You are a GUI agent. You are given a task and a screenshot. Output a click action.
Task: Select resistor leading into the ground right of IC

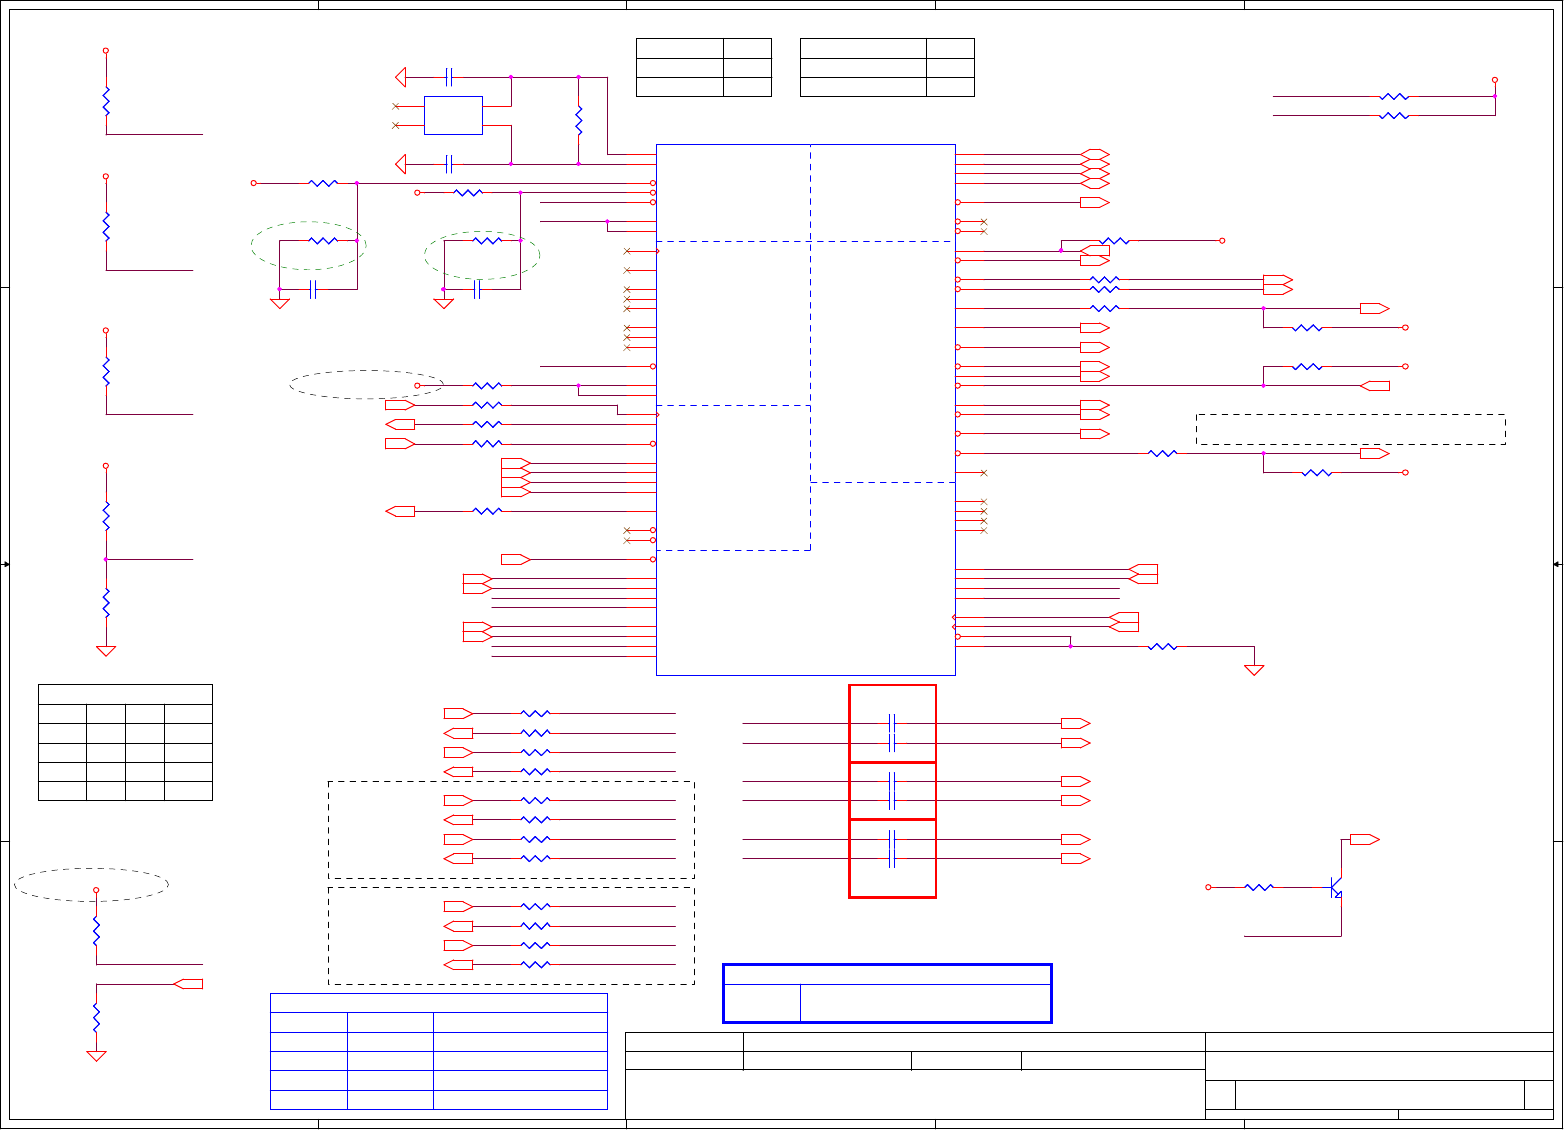[x=1162, y=647]
